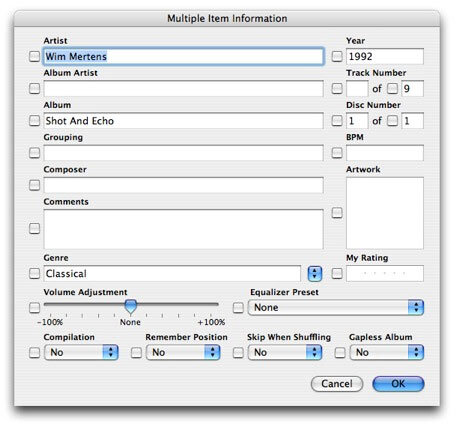Open the Genre combo box arrows

(x=315, y=274)
